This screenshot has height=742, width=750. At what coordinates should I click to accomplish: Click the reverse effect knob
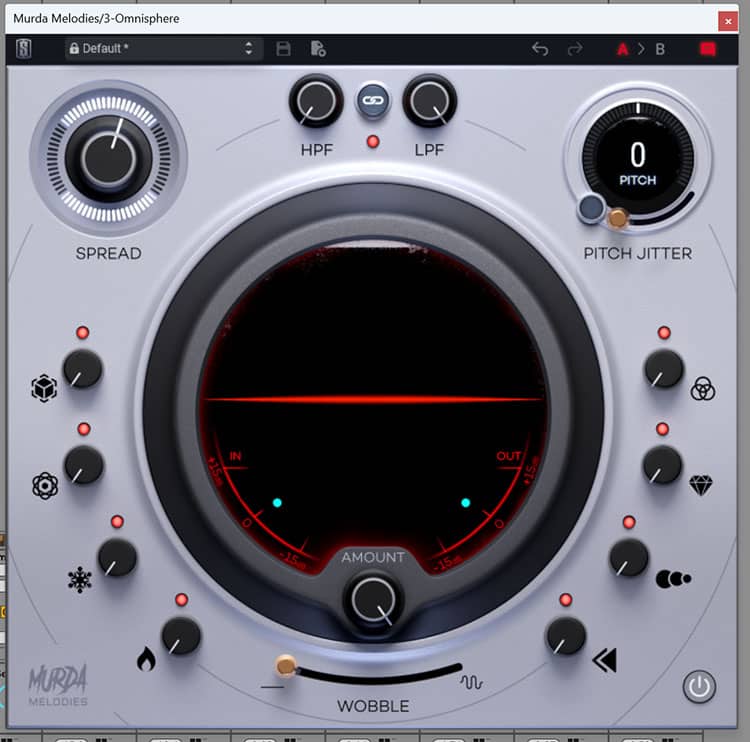coord(566,636)
